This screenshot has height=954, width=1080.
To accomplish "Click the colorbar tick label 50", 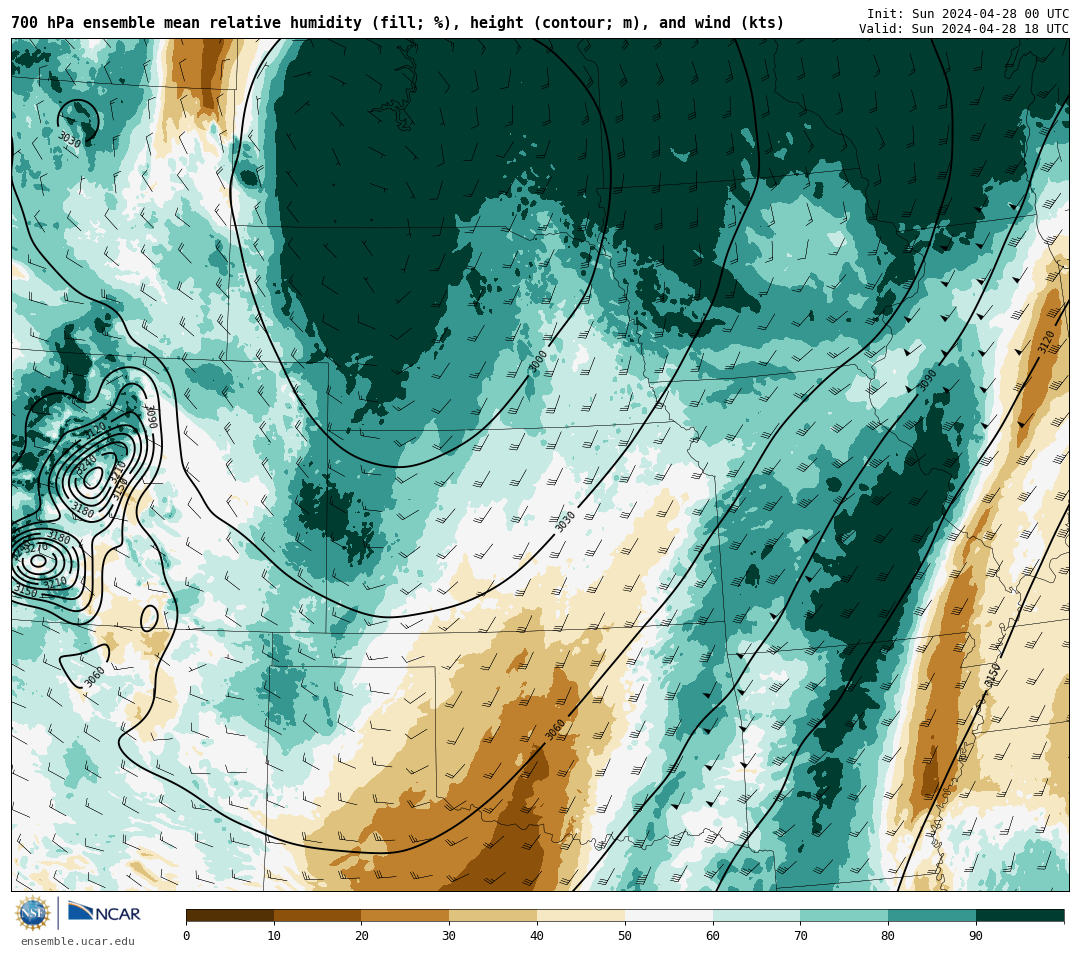I will coord(625,935).
